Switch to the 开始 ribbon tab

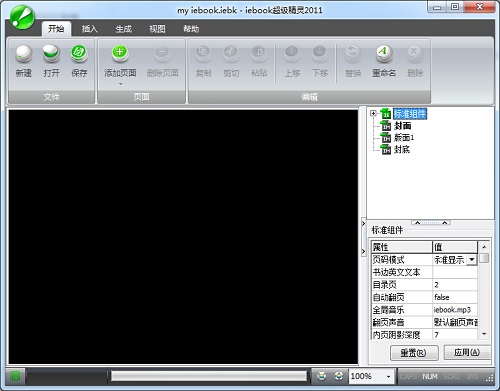tap(56, 29)
